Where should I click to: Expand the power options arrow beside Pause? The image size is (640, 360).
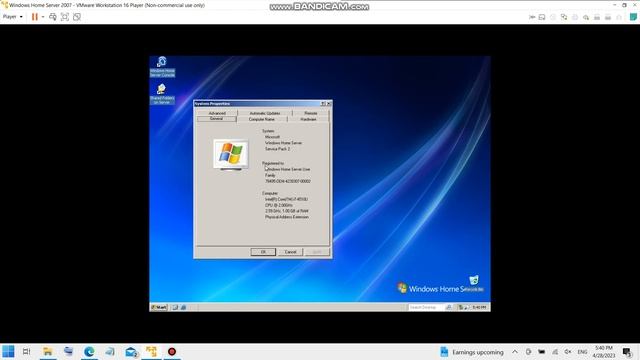[43, 17]
